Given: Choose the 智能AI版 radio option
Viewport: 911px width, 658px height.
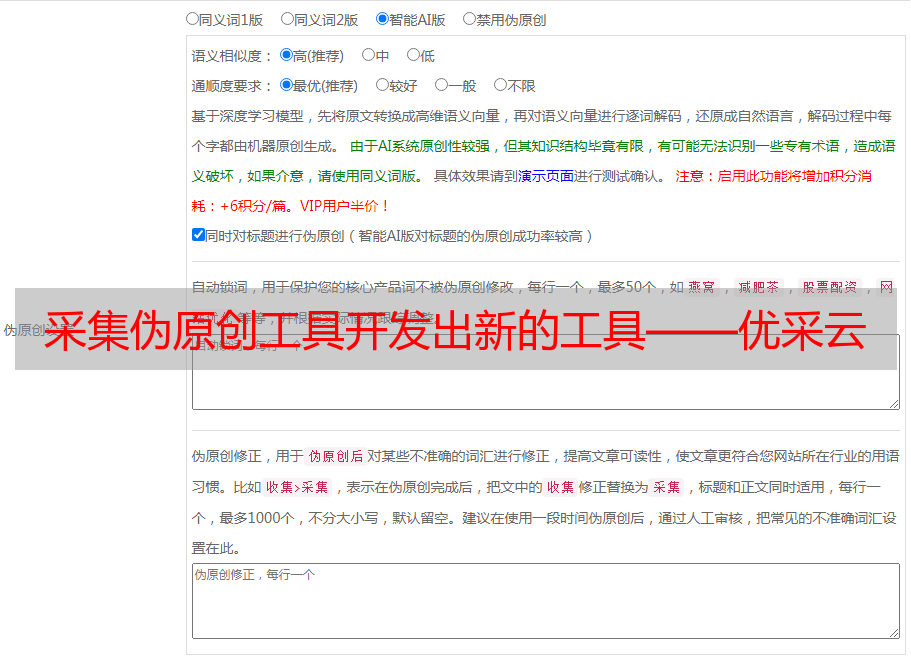Looking at the screenshot, I should (382, 19).
